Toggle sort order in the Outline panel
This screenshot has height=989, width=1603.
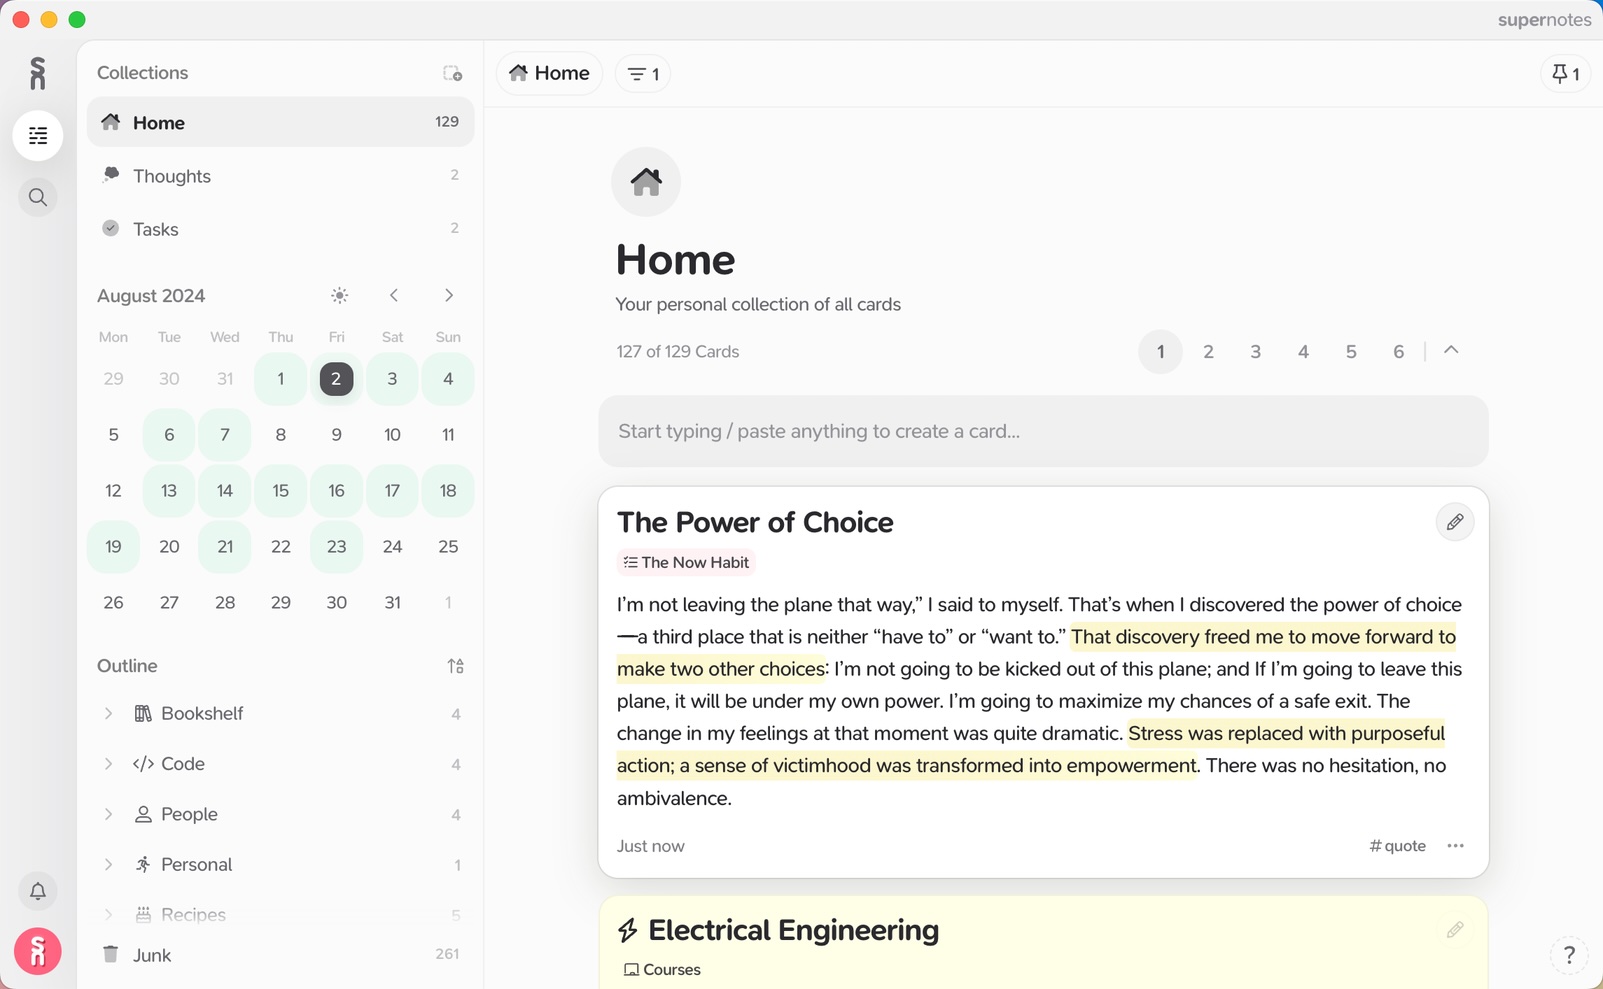pos(456,665)
